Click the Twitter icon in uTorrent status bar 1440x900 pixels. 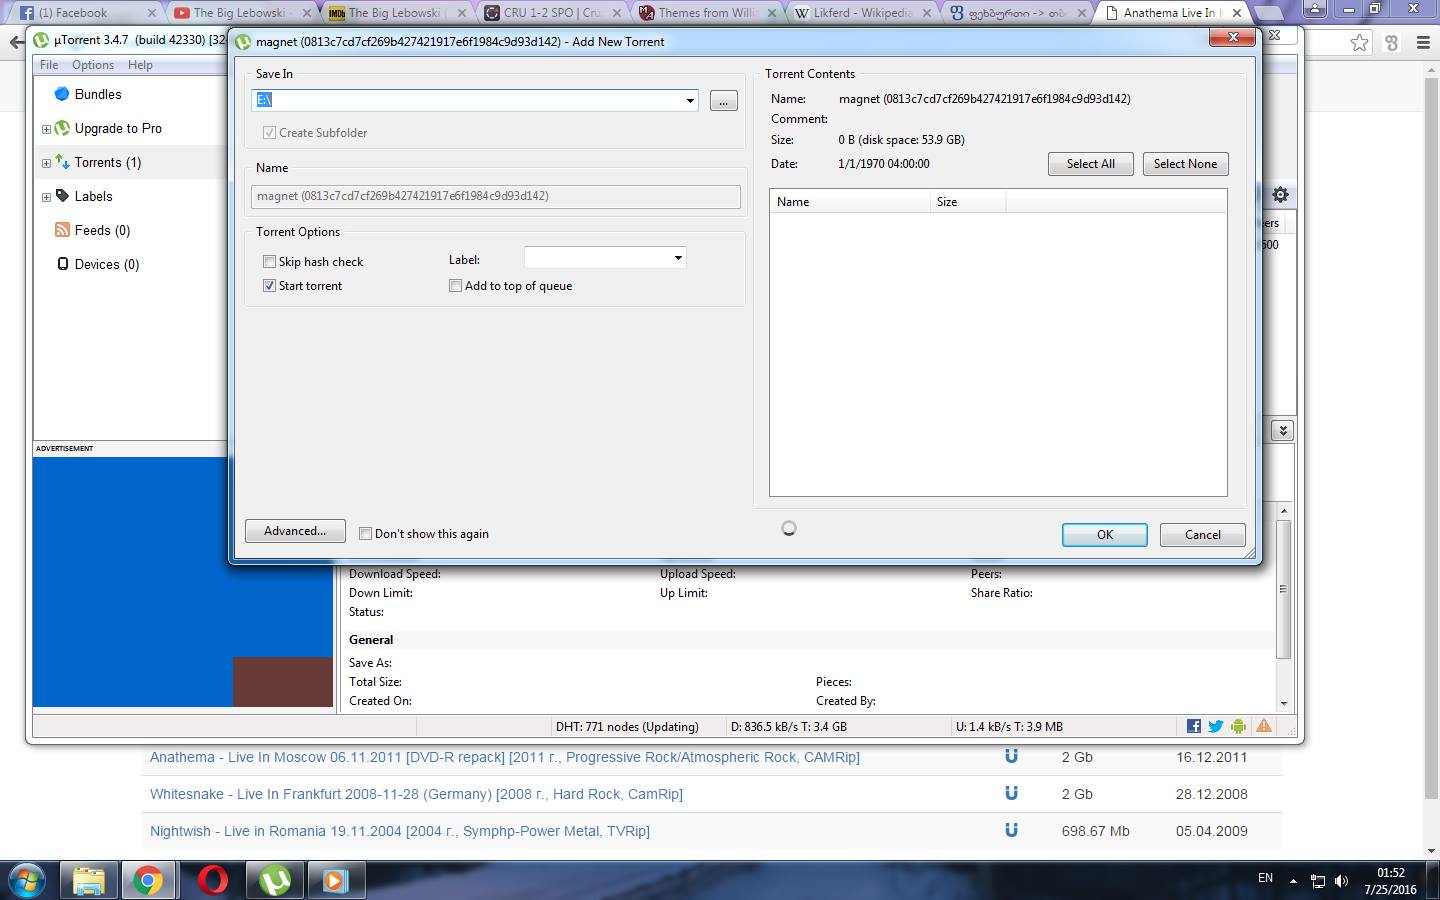pyautogui.click(x=1216, y=726)
